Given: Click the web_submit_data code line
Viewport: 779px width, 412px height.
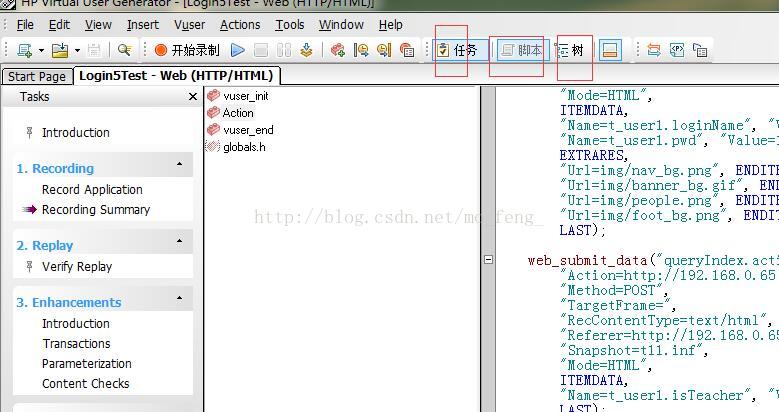Looking at the screenshot, I should 653,260.
